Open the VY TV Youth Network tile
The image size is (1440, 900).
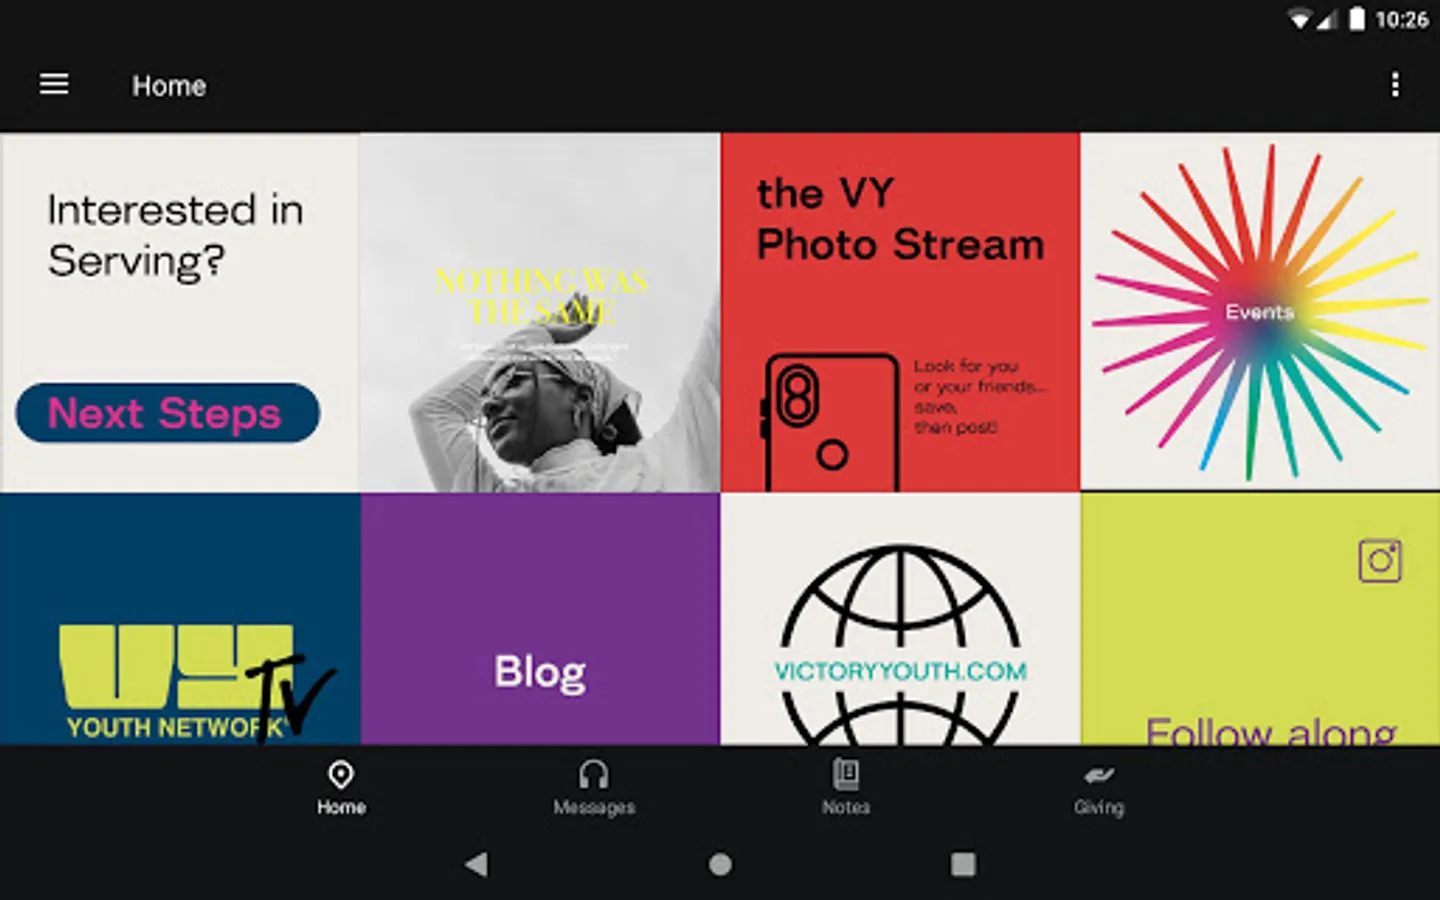pyautogui.click(x=180, y=619)
